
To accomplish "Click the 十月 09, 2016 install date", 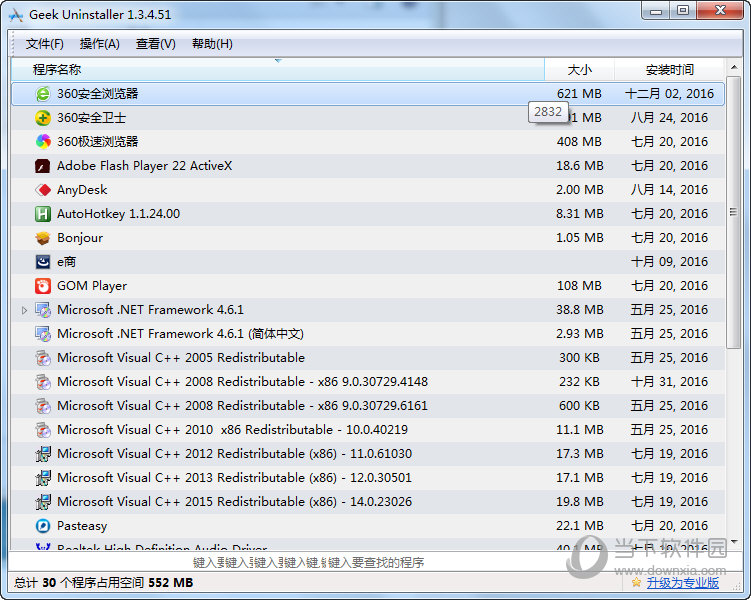I will [670, 262].
